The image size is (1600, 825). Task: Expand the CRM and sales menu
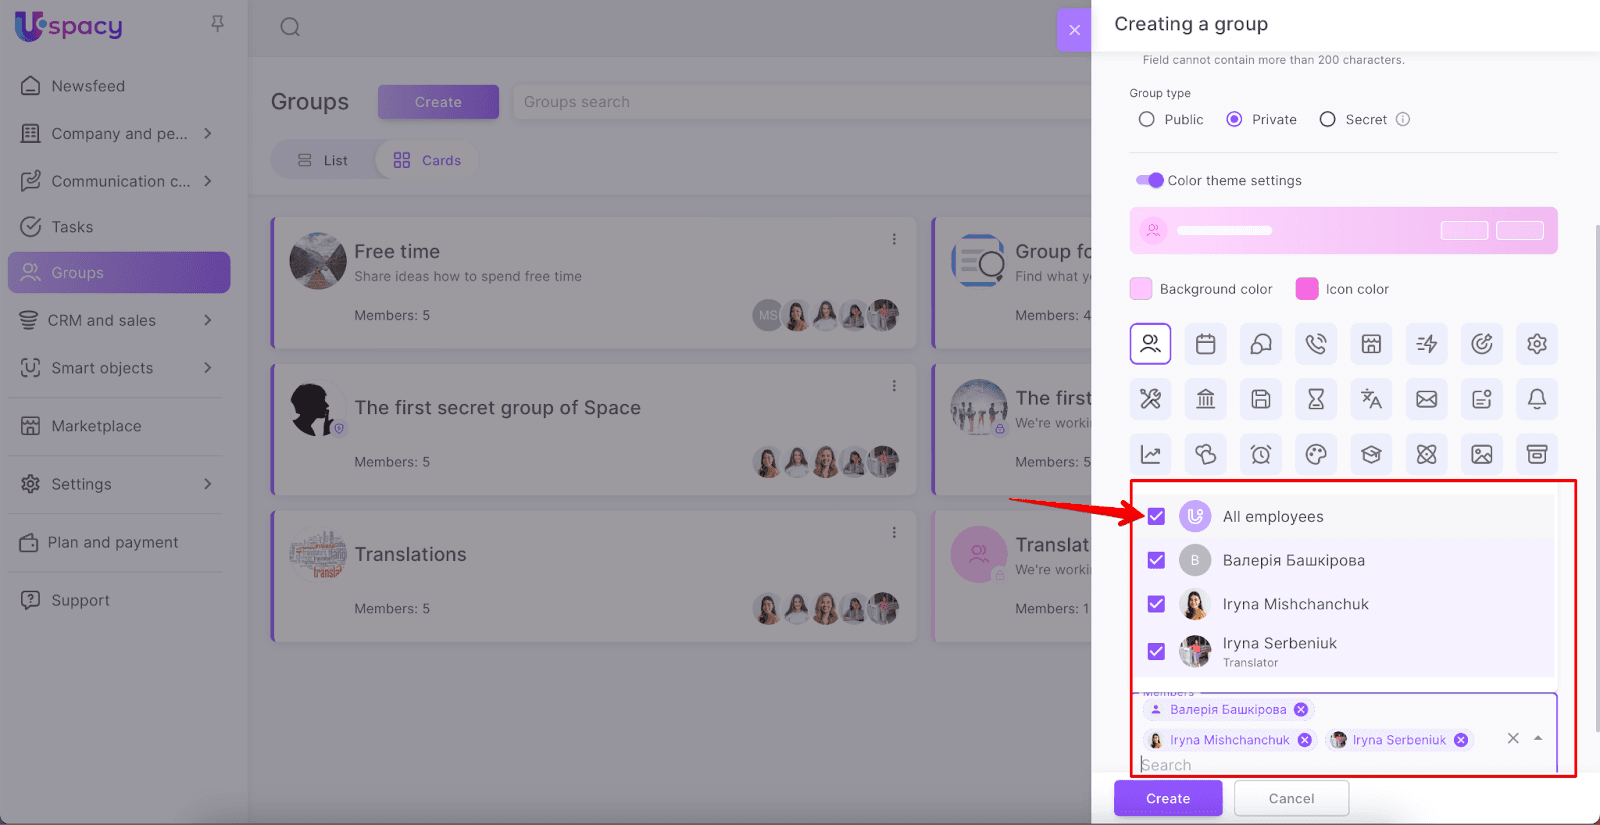pyautogui.click(x=207, y=320)
